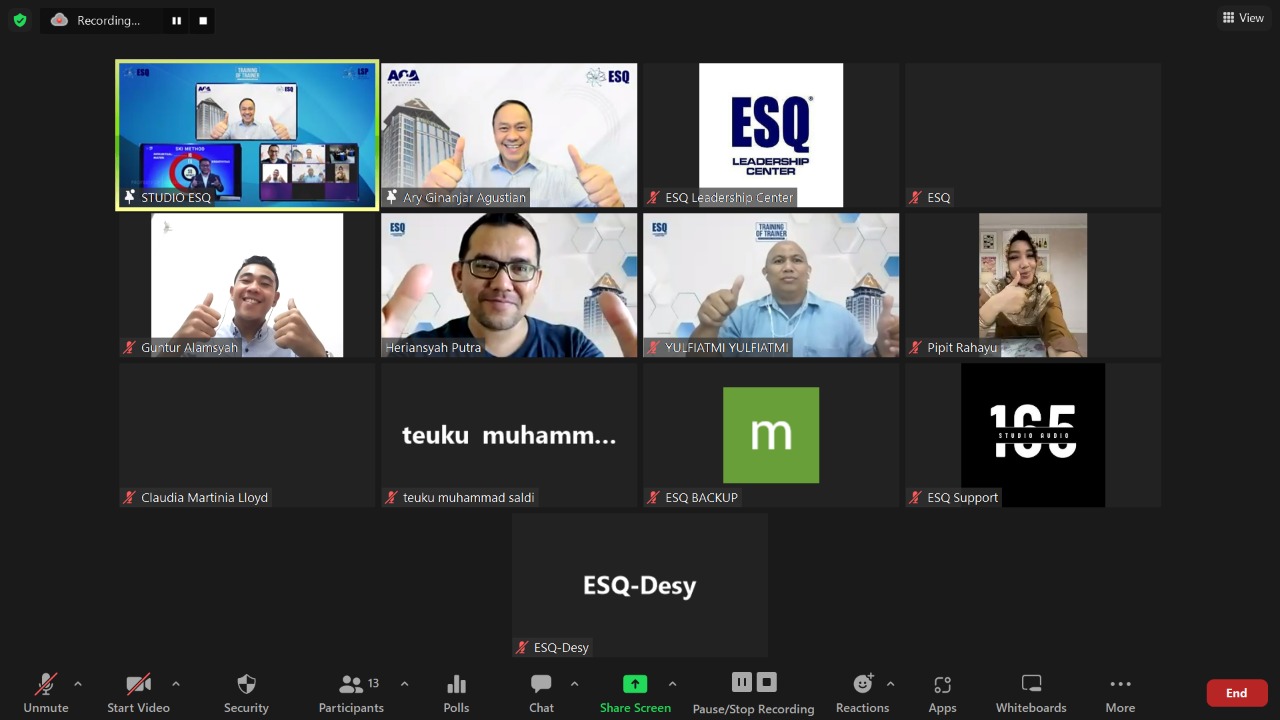Stop recording from bottom toolbar
Screen dimensions: 1280x720
tap(767, 682)
